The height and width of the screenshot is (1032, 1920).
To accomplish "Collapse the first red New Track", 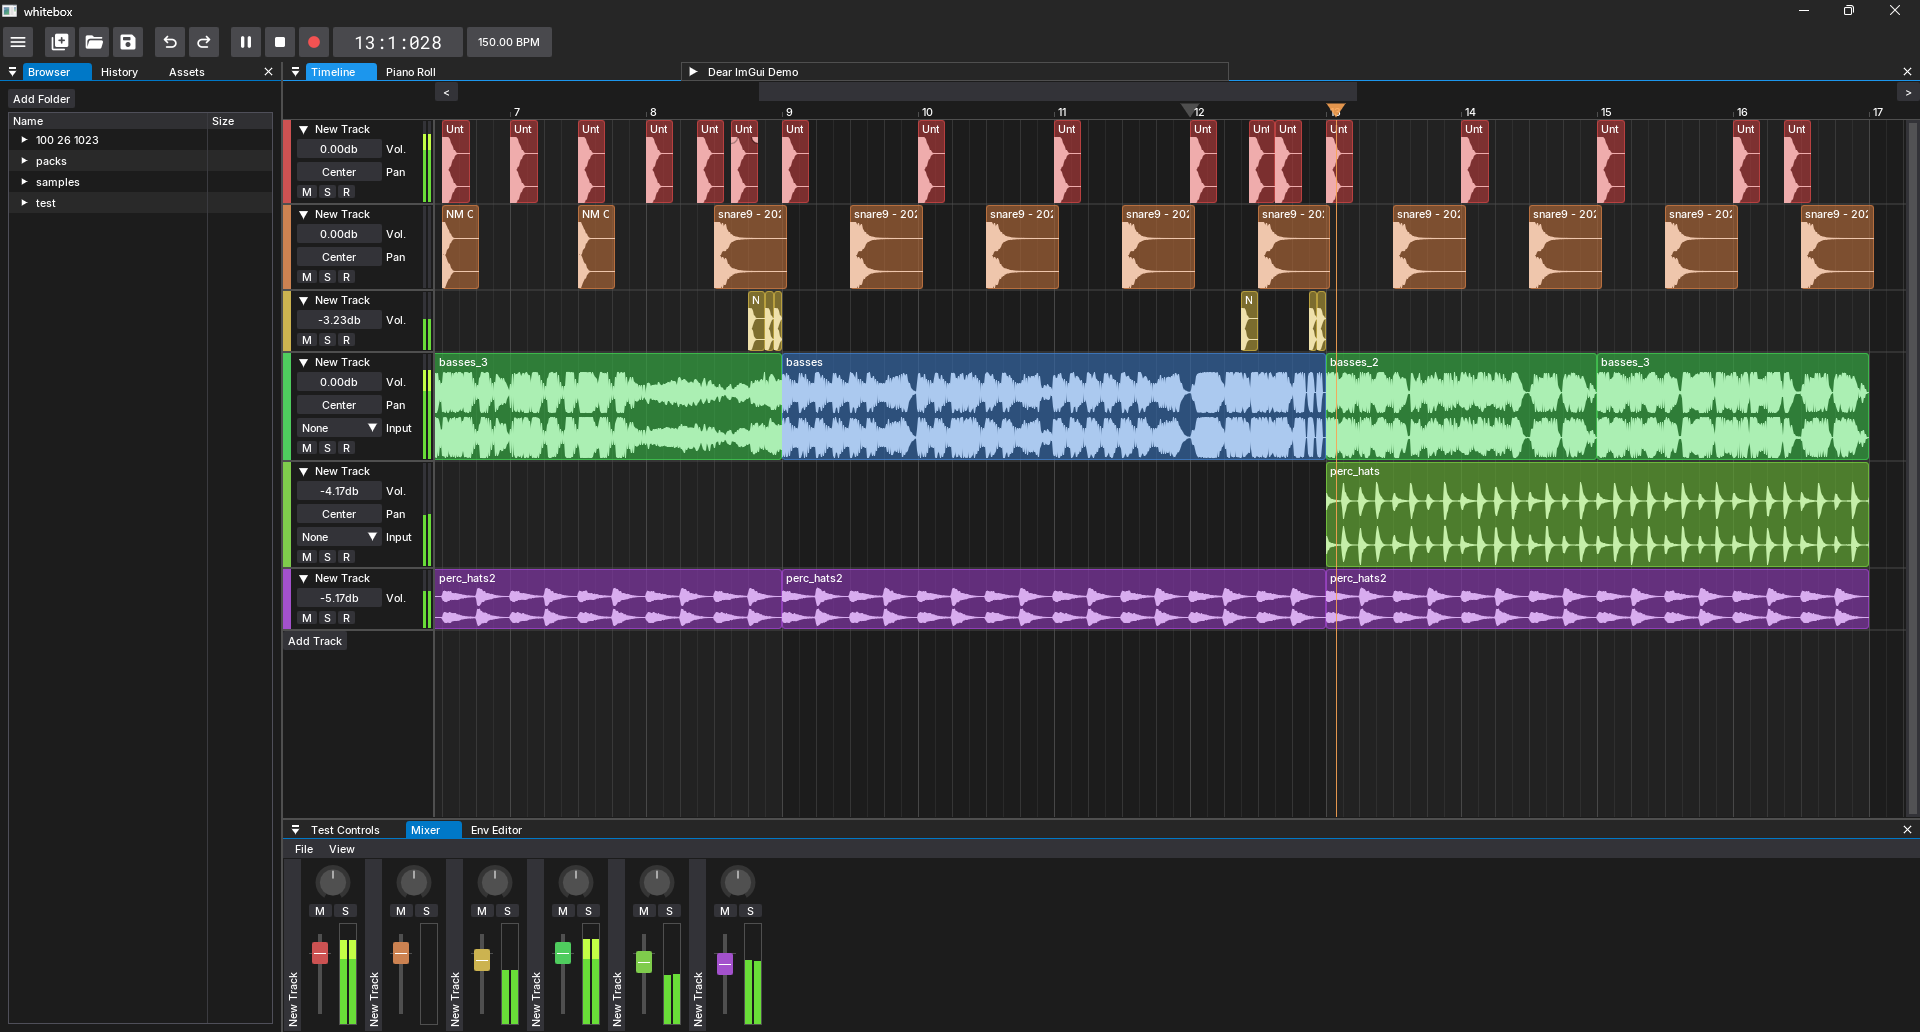I will tap(304, 129).
